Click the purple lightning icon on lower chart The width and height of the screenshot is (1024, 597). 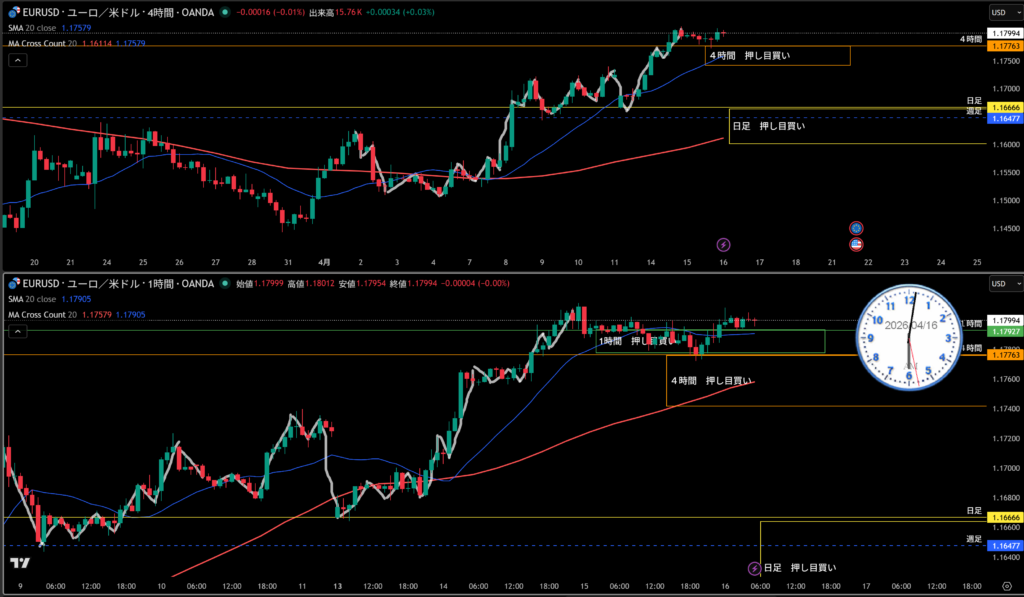point(754,568)
